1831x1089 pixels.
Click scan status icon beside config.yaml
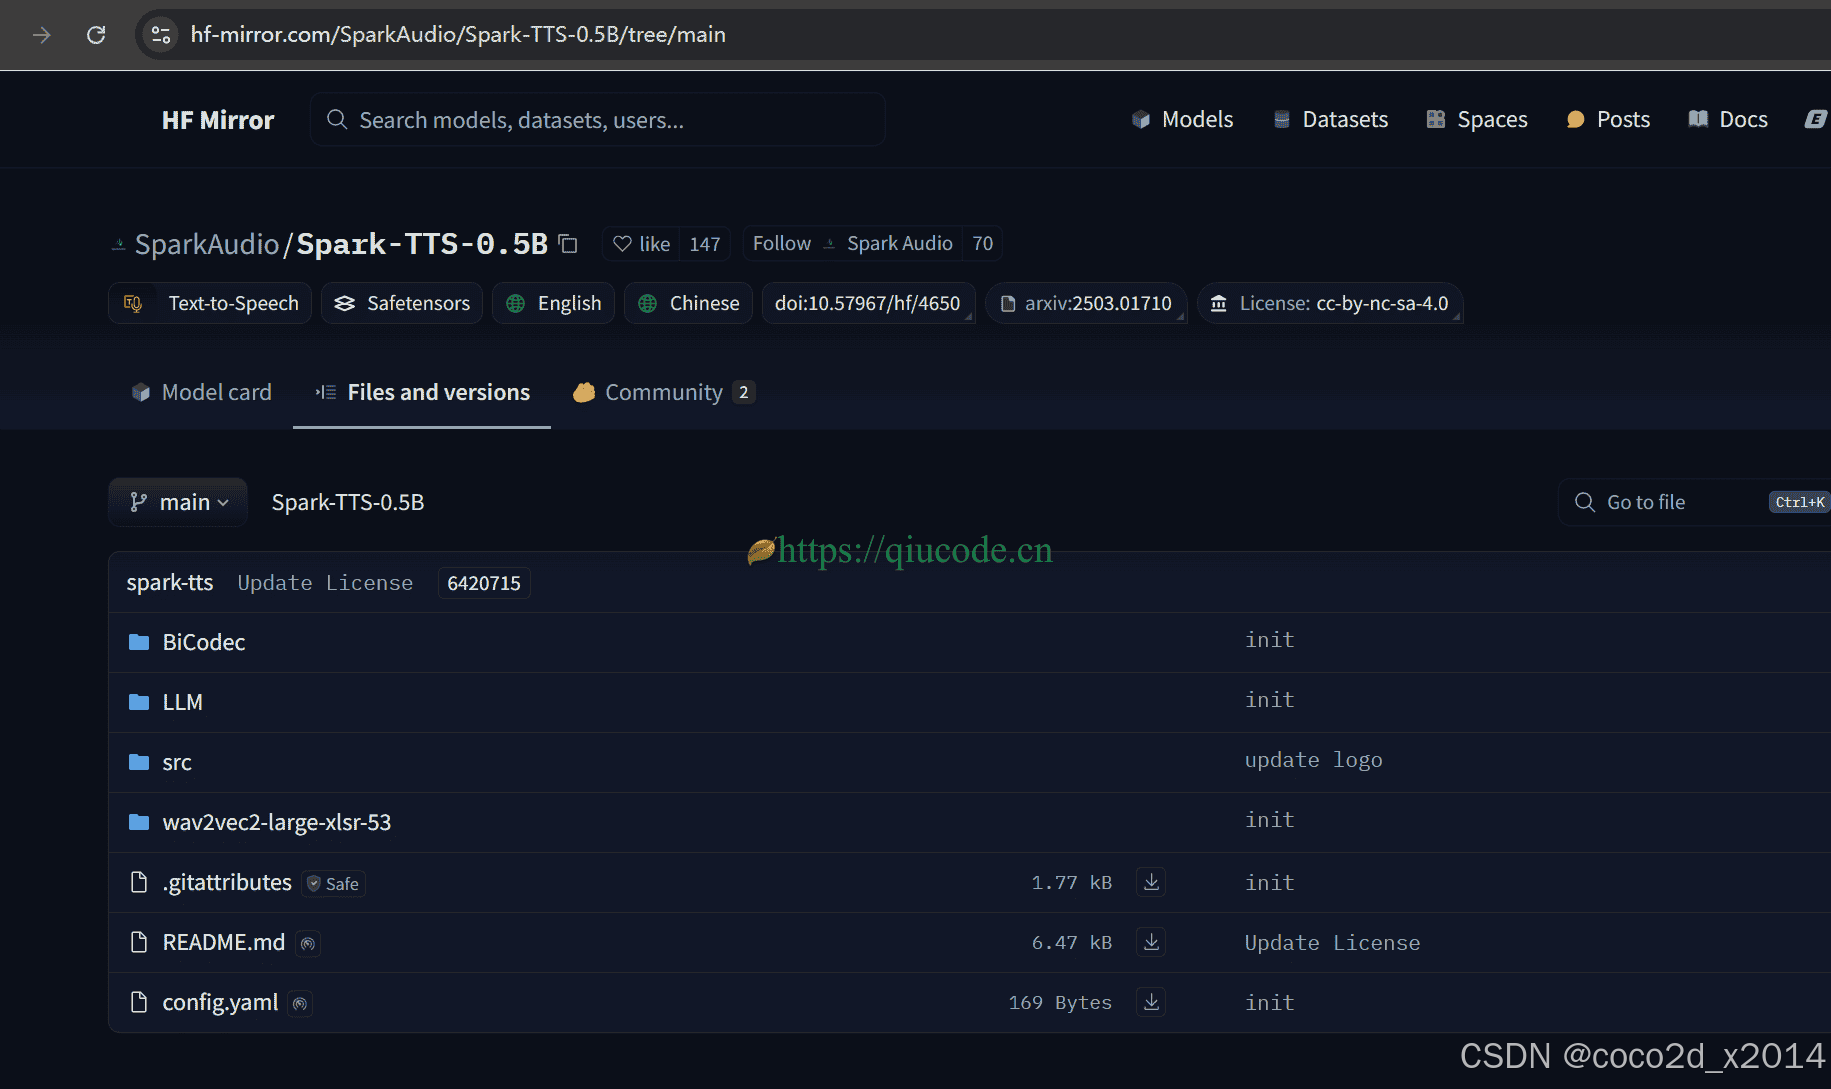(300, 1003)
